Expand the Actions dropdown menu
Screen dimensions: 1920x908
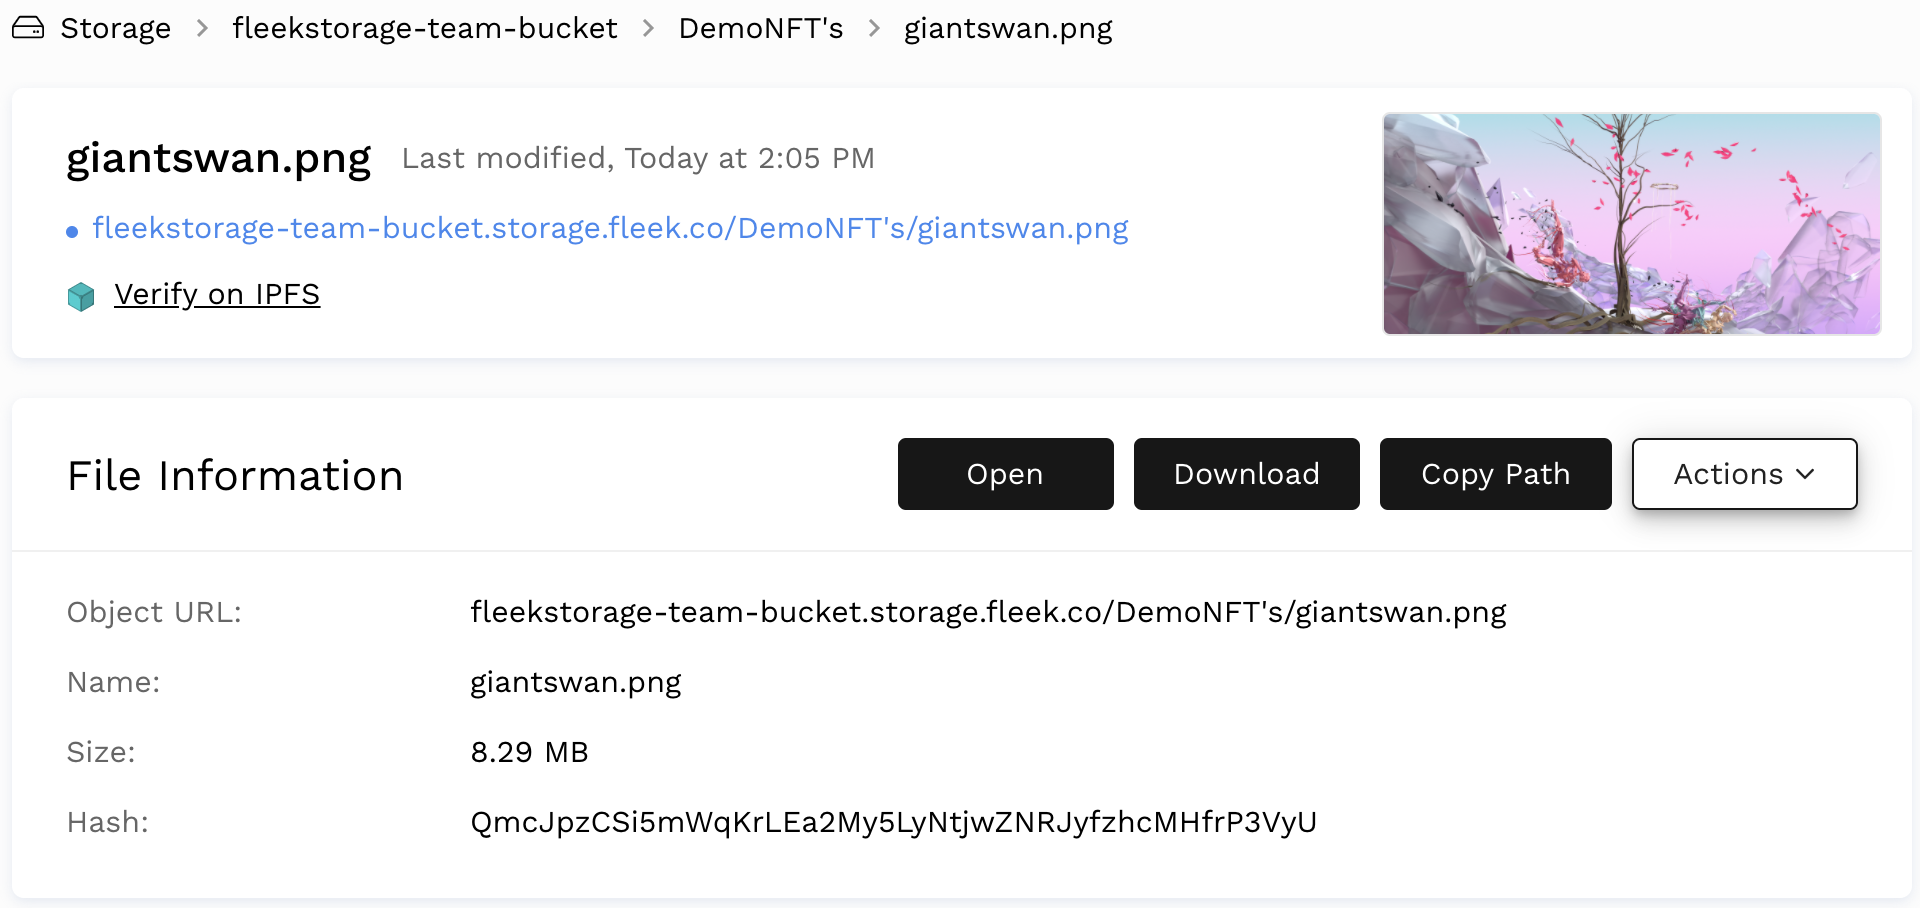point(1743,474)
